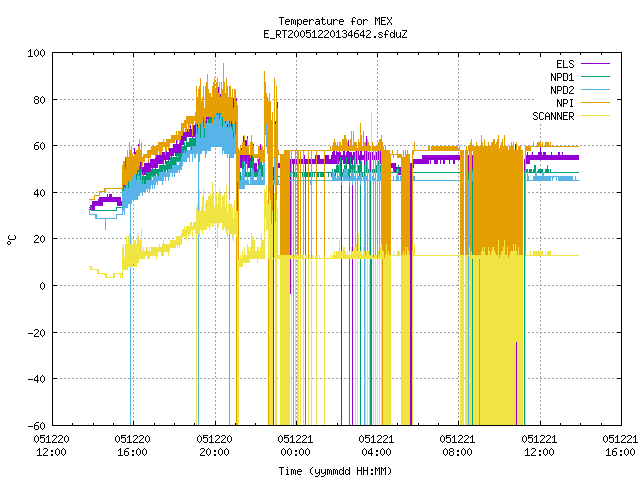Viewport: 640px width, 480px height.
Task: Click the y-axis value 80
Action: pos(39,100)
